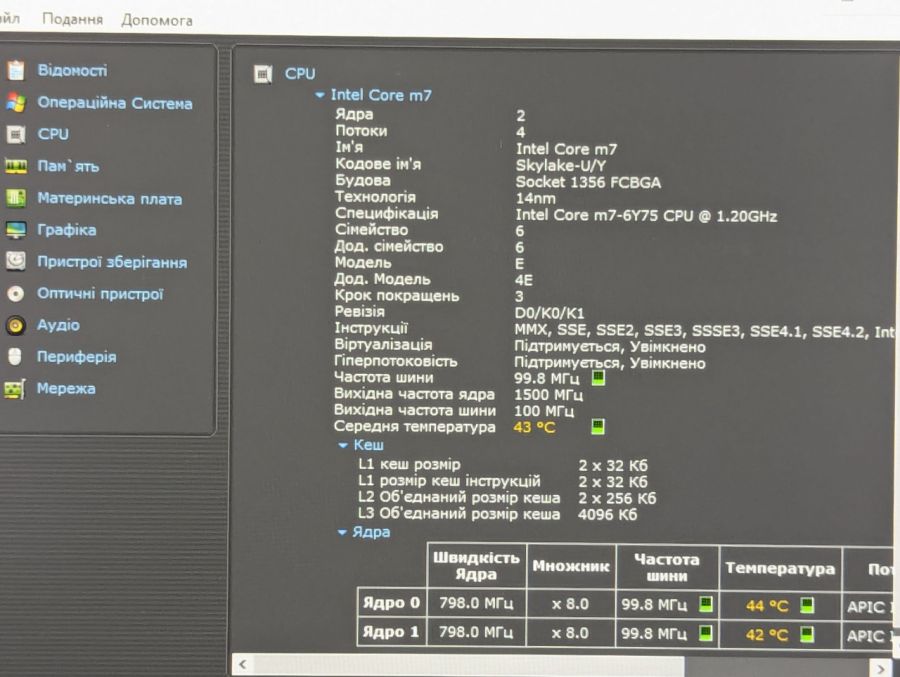Open the Пристрої зберігання section

point(112,262)
